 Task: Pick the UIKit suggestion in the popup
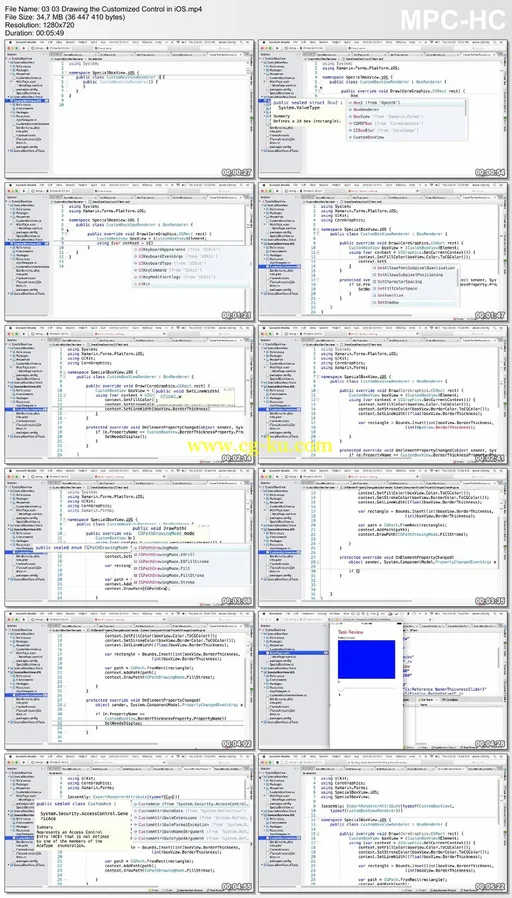pos(191,284)
